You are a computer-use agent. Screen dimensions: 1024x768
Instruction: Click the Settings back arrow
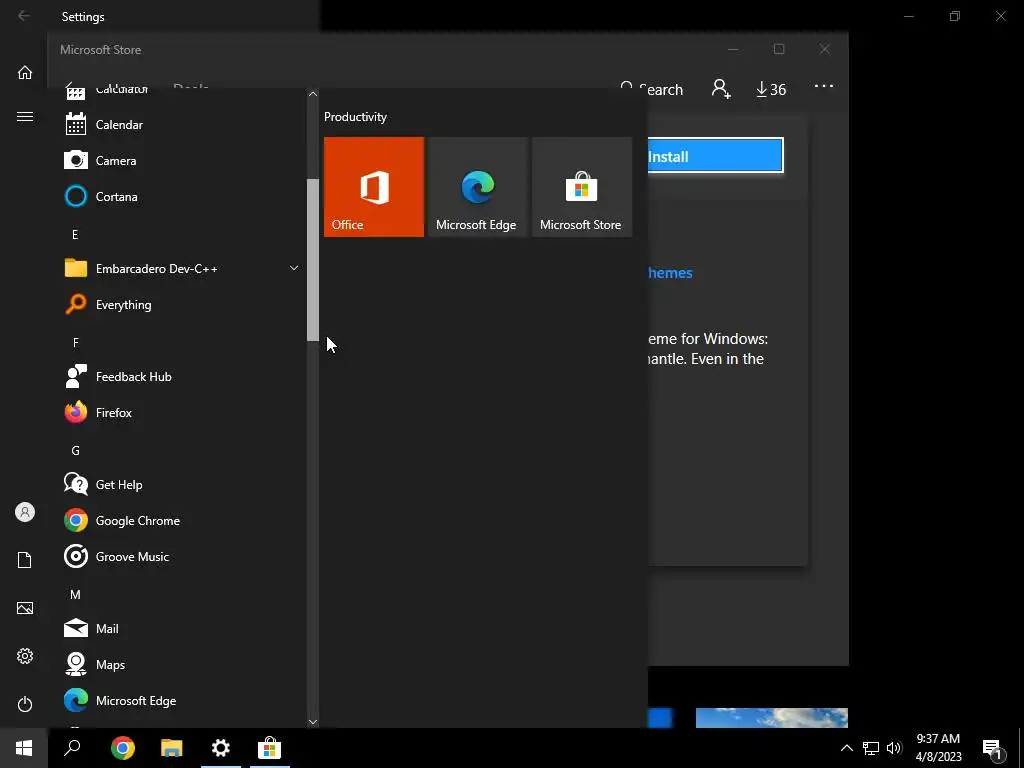click(x=24, y=16)
